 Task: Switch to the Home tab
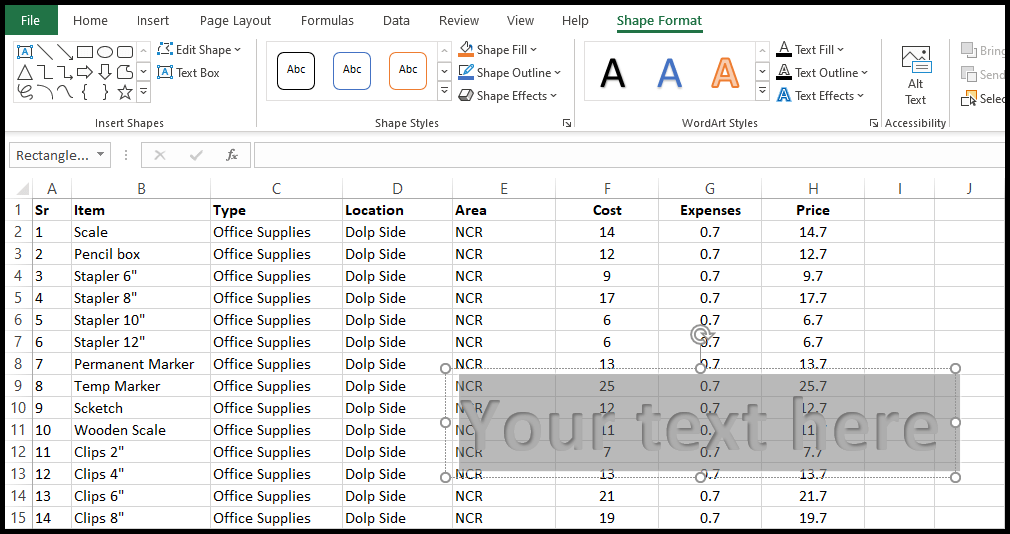(x=90, y=21)
